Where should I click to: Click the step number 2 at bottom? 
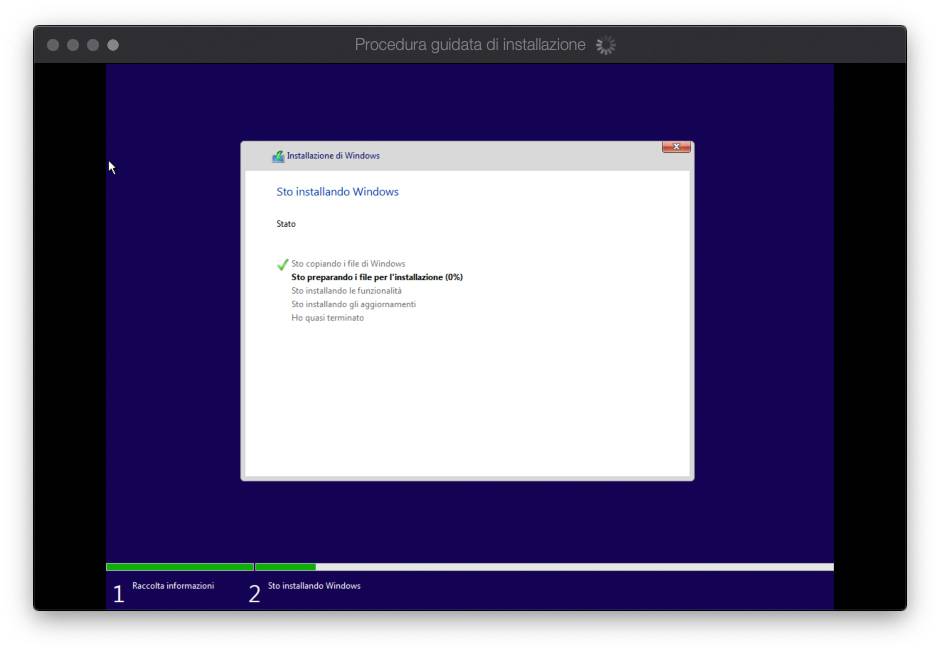(254, 594)
